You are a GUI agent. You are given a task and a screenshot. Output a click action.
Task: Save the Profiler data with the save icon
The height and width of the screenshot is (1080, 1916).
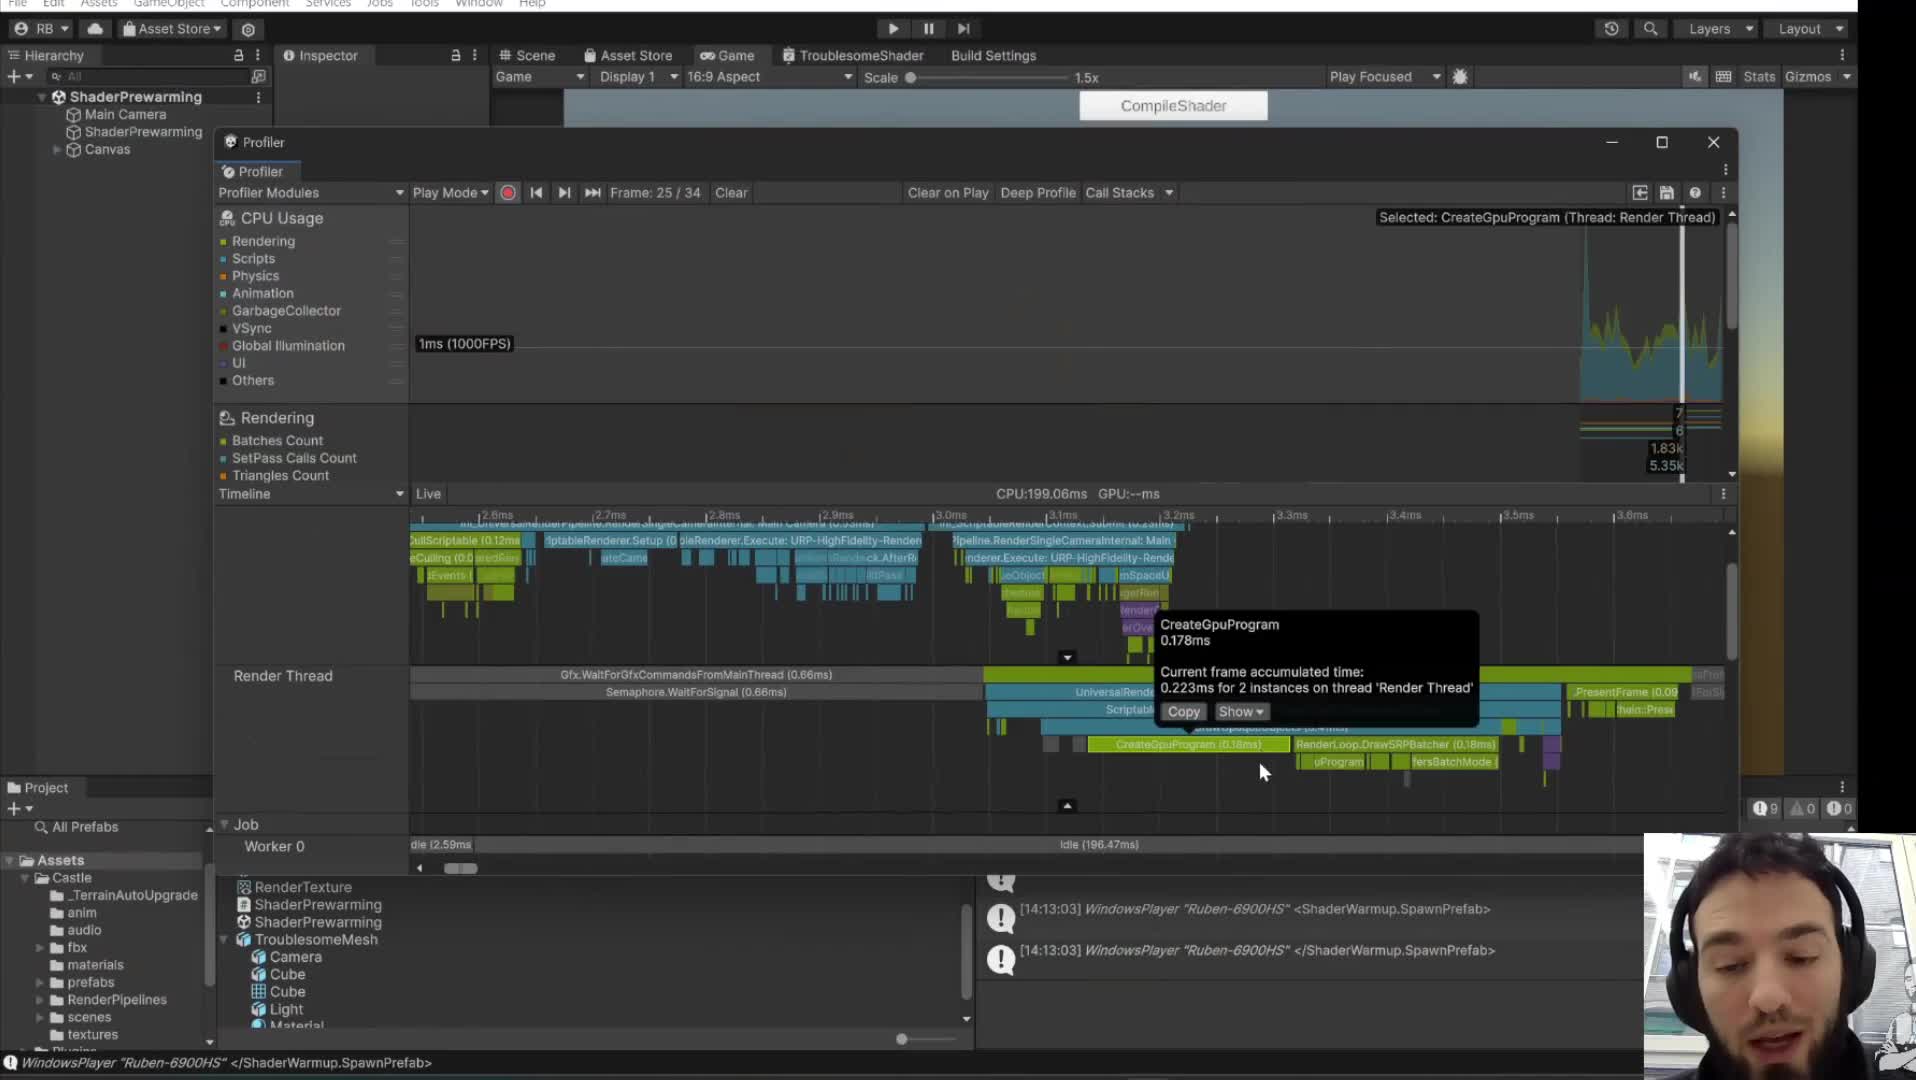[x=1667, y=192]
